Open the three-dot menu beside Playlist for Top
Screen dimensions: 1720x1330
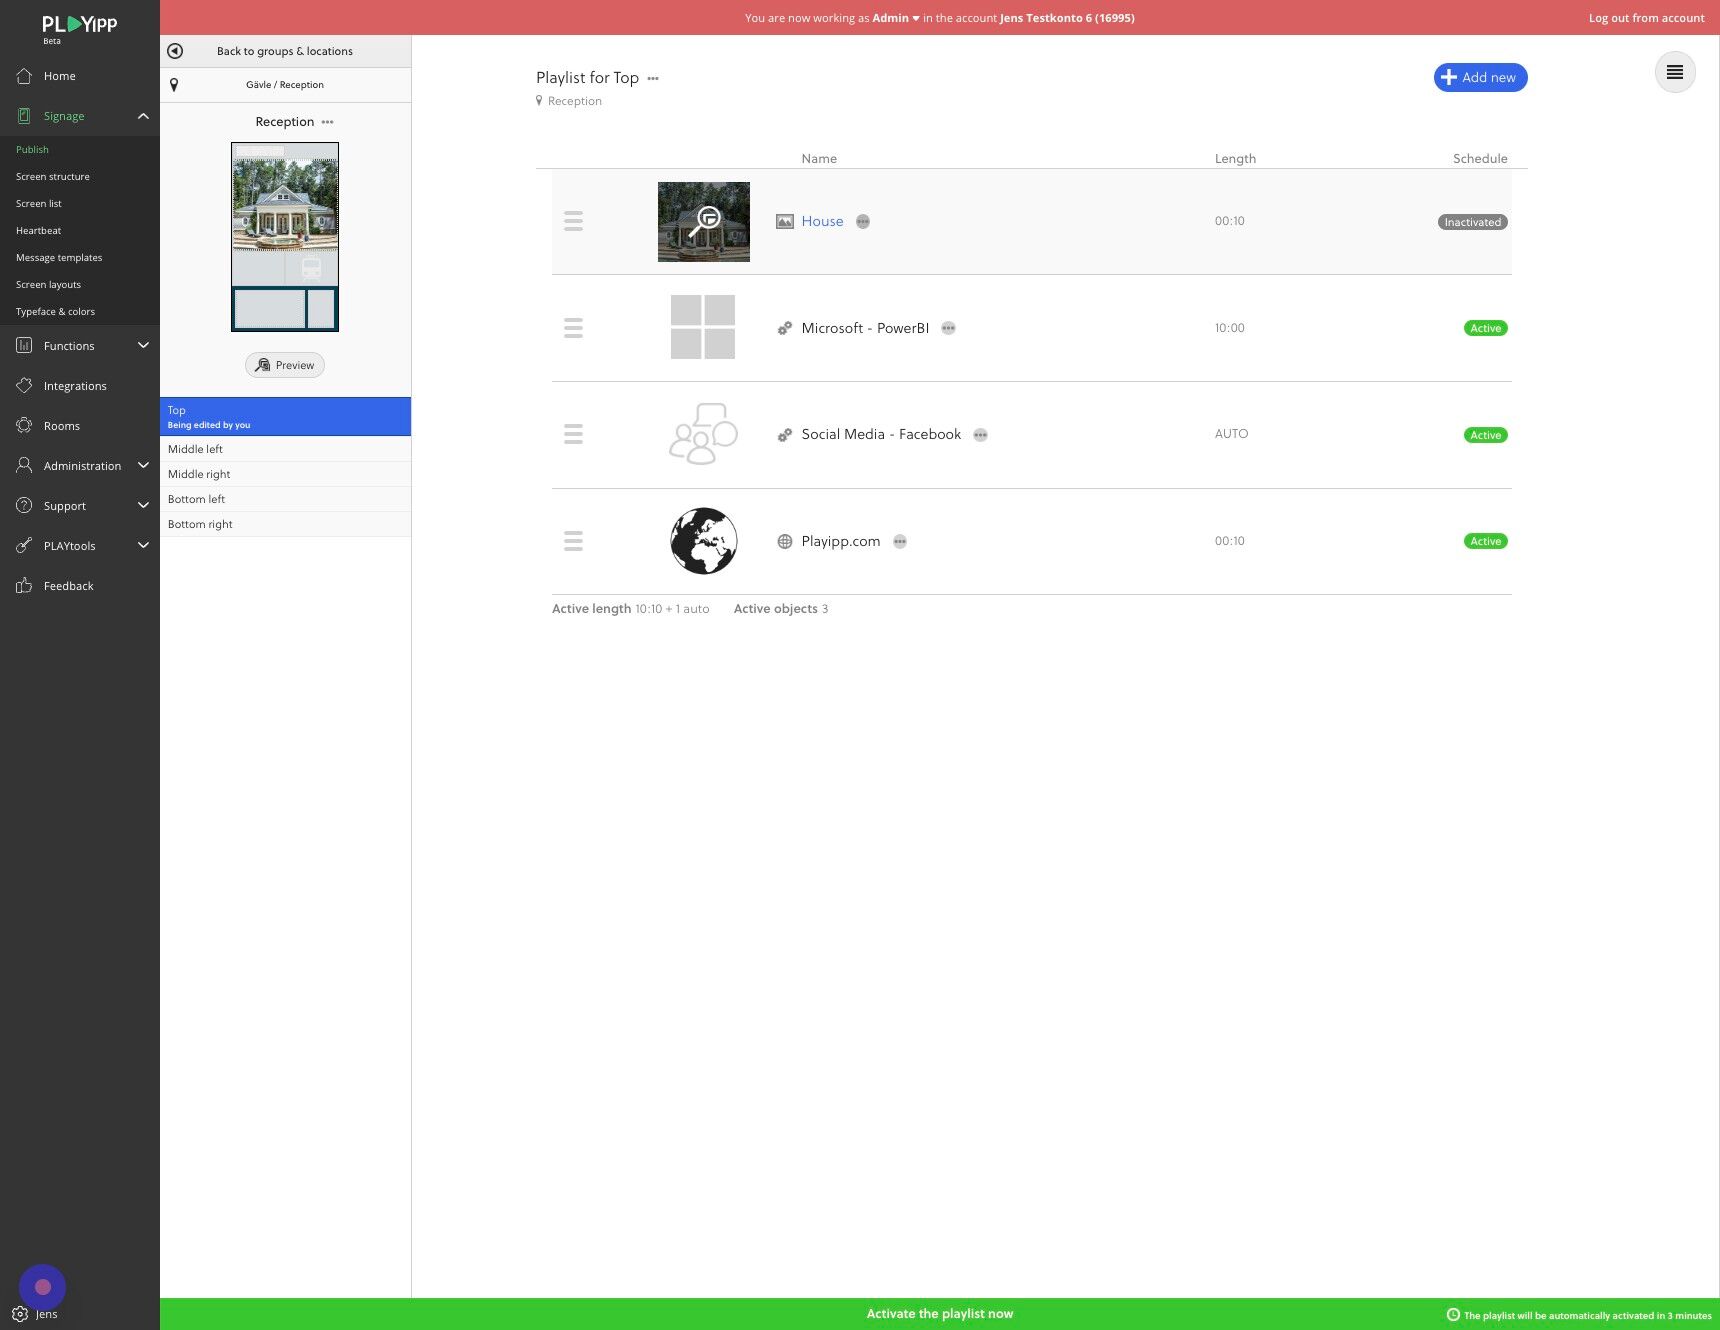point(653,78)
